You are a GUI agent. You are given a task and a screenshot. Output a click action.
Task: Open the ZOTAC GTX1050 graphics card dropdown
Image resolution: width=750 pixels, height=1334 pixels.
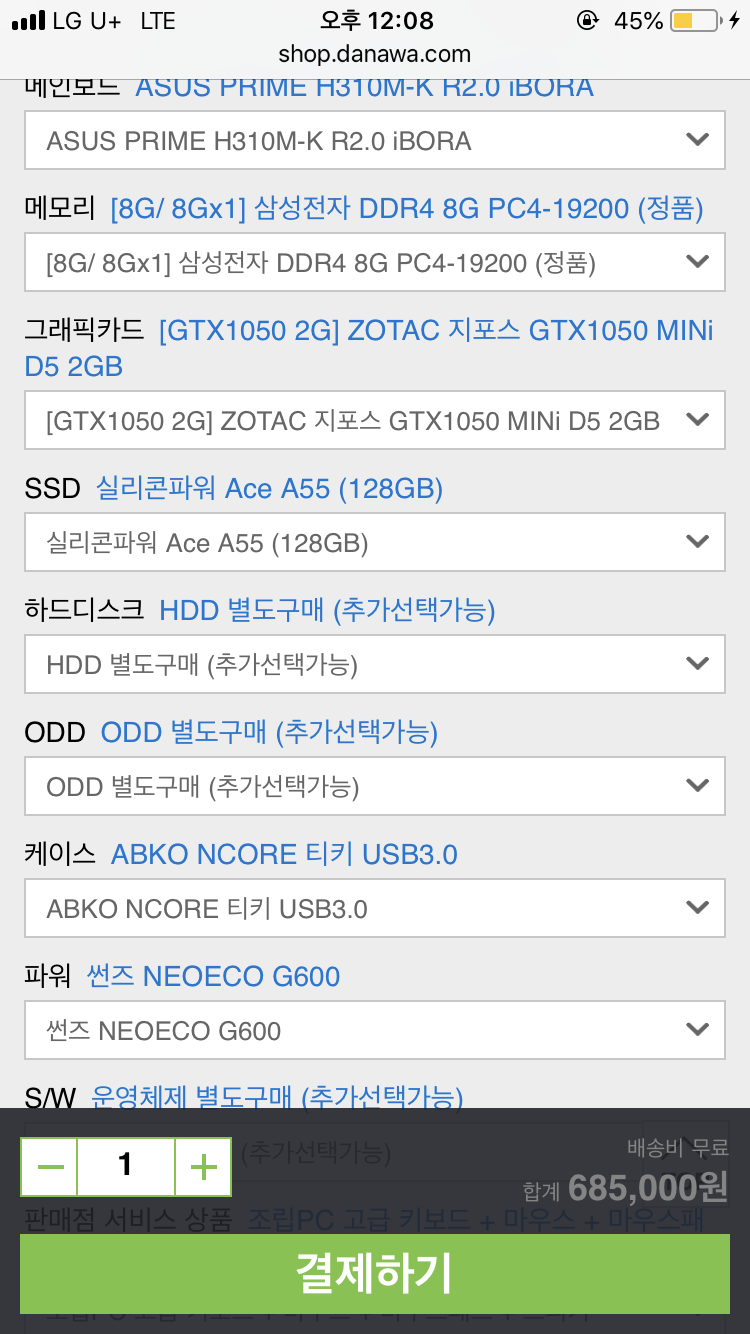tap(375, 420)
